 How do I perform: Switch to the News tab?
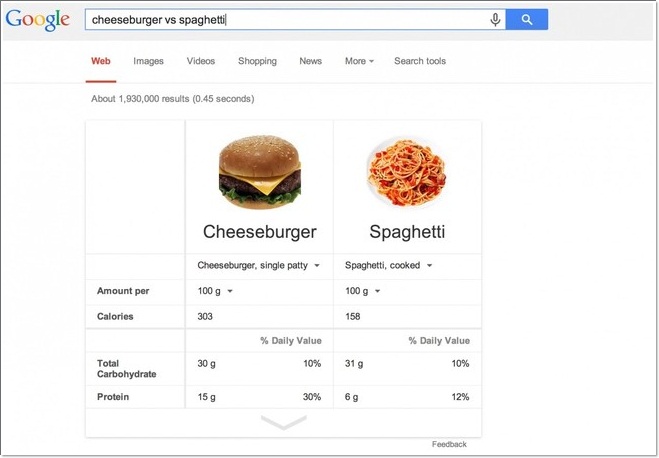click(x=311, y=61)
